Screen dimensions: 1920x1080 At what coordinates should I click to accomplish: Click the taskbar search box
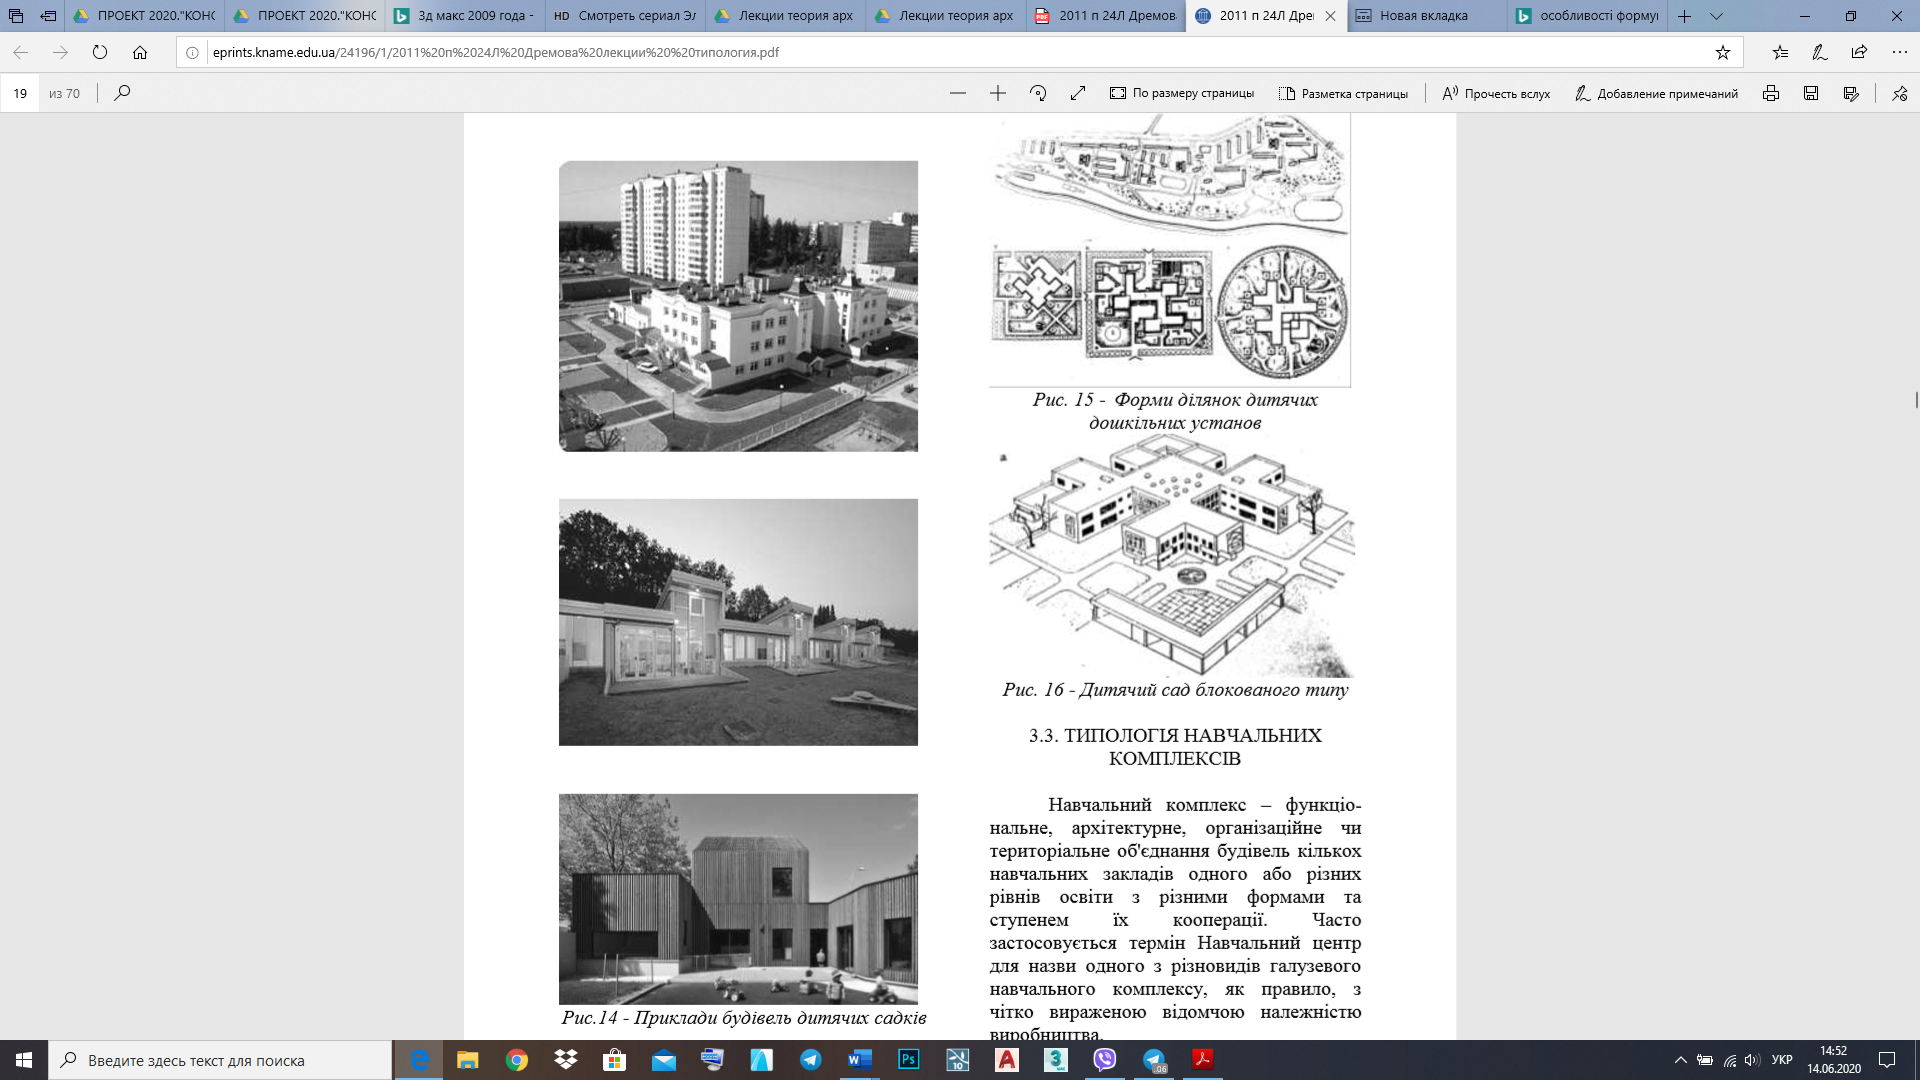click(220, 1060)
